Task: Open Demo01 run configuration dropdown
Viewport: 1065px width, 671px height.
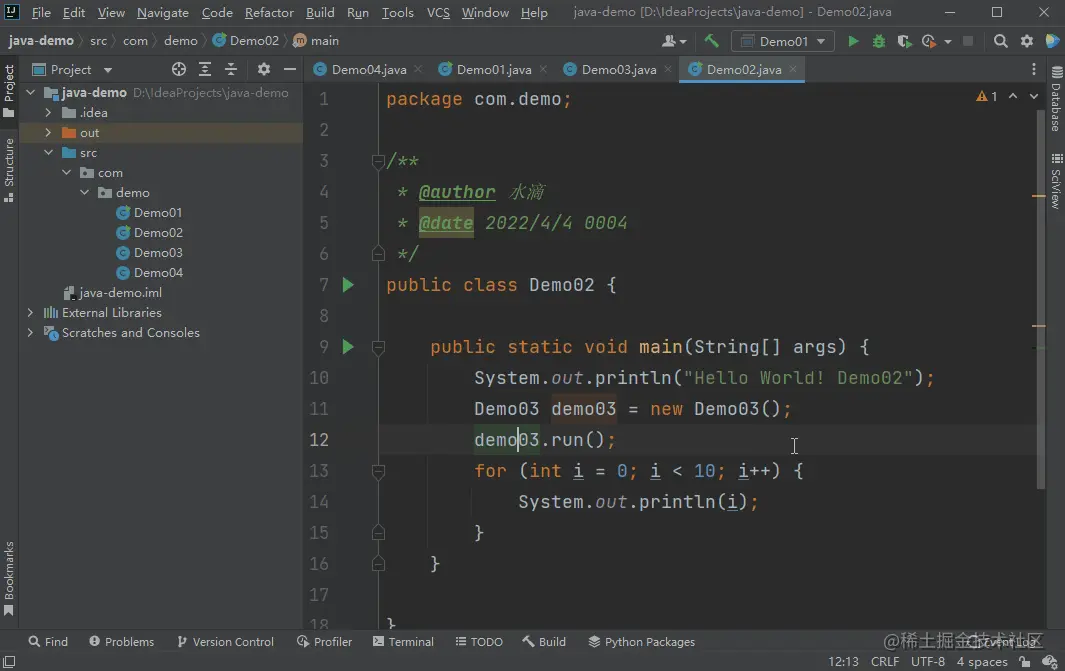Action: point(782,41)
